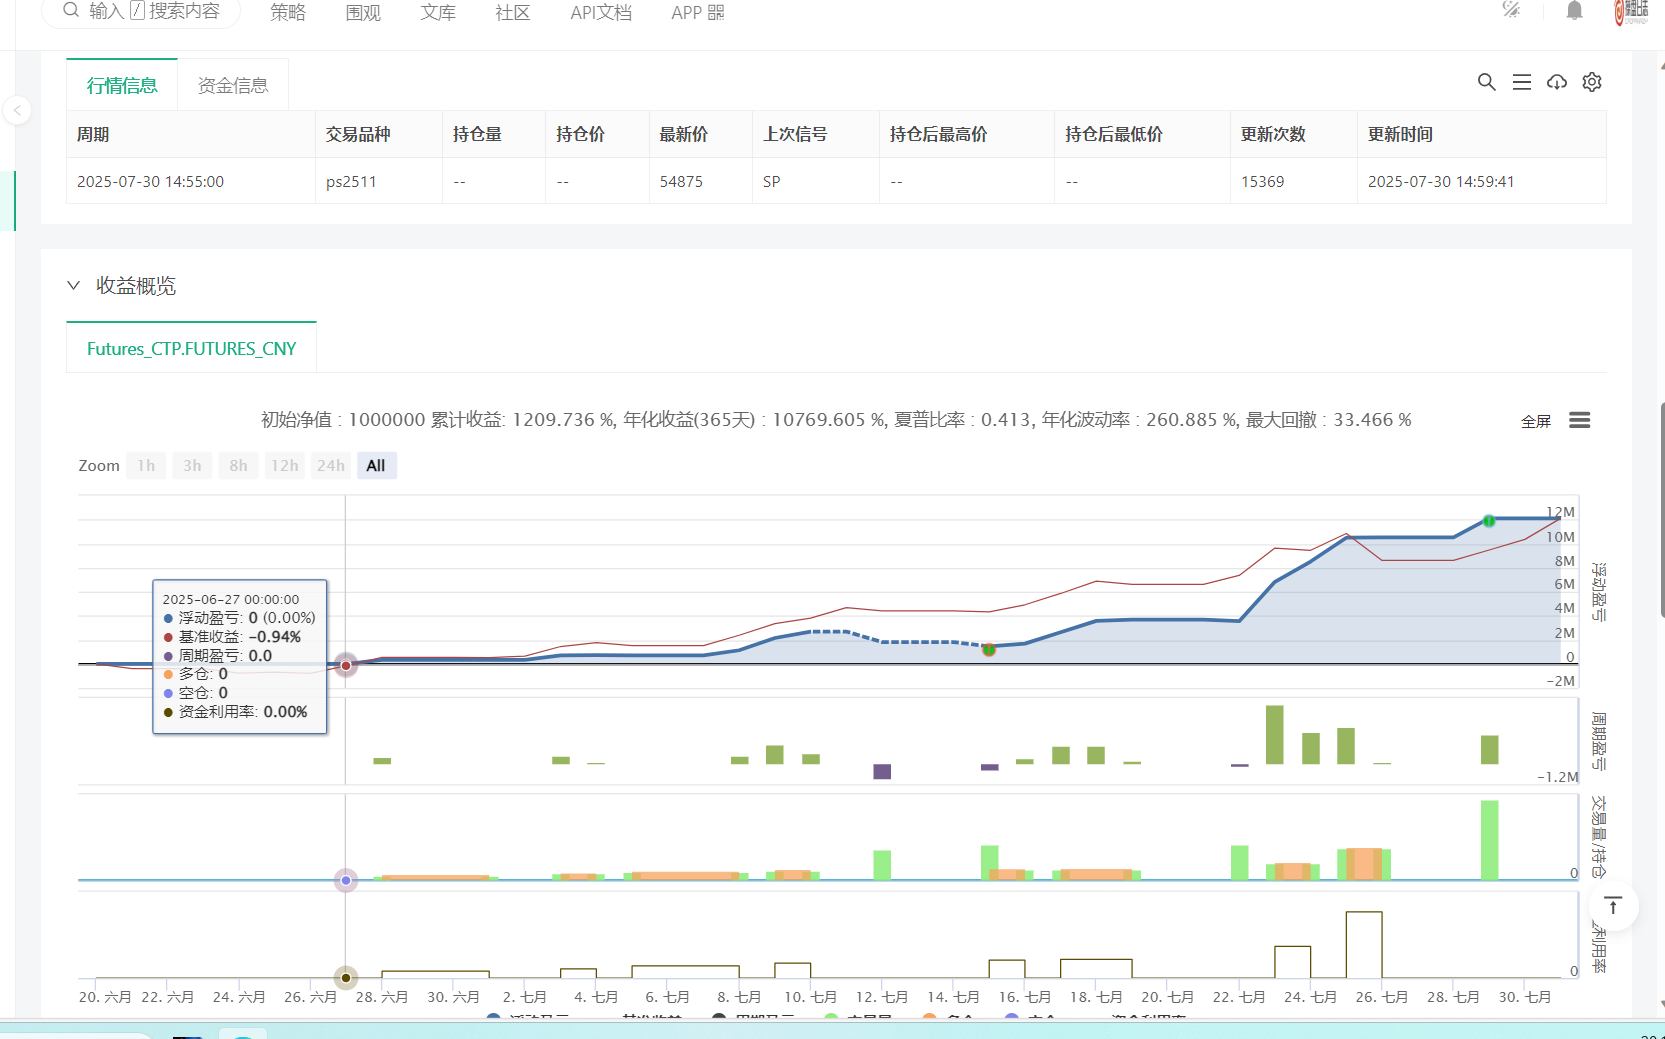Click the cloud download icon
This screenshot has width=1665, height=1039.
click(1556, 82)
